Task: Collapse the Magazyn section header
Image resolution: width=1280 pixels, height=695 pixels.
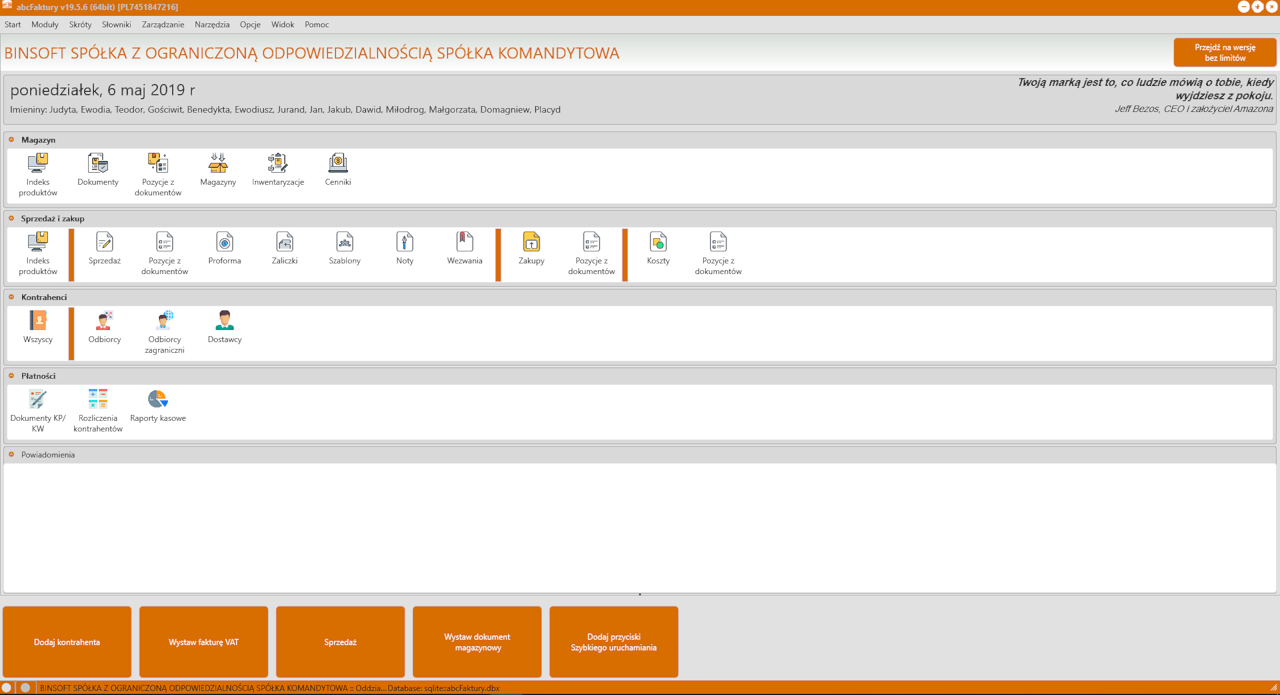Action: pos(12,140)
